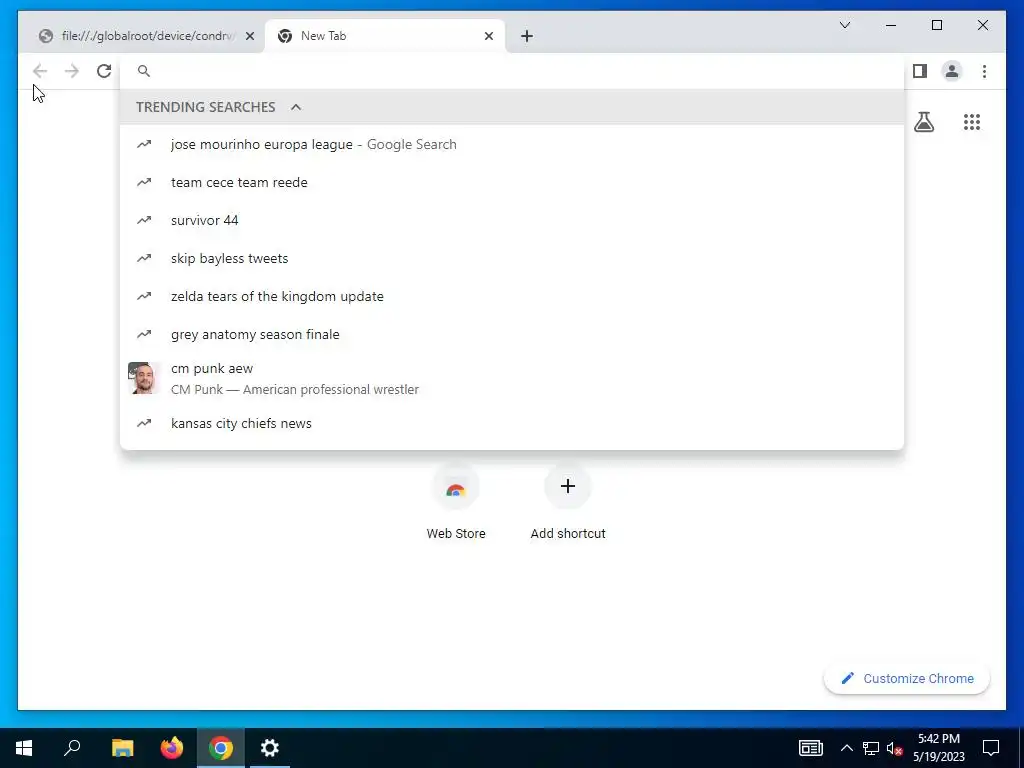Click the forward navigation arrow
The width and height of the screenshot is (1024, 768).
pos(72,71)
